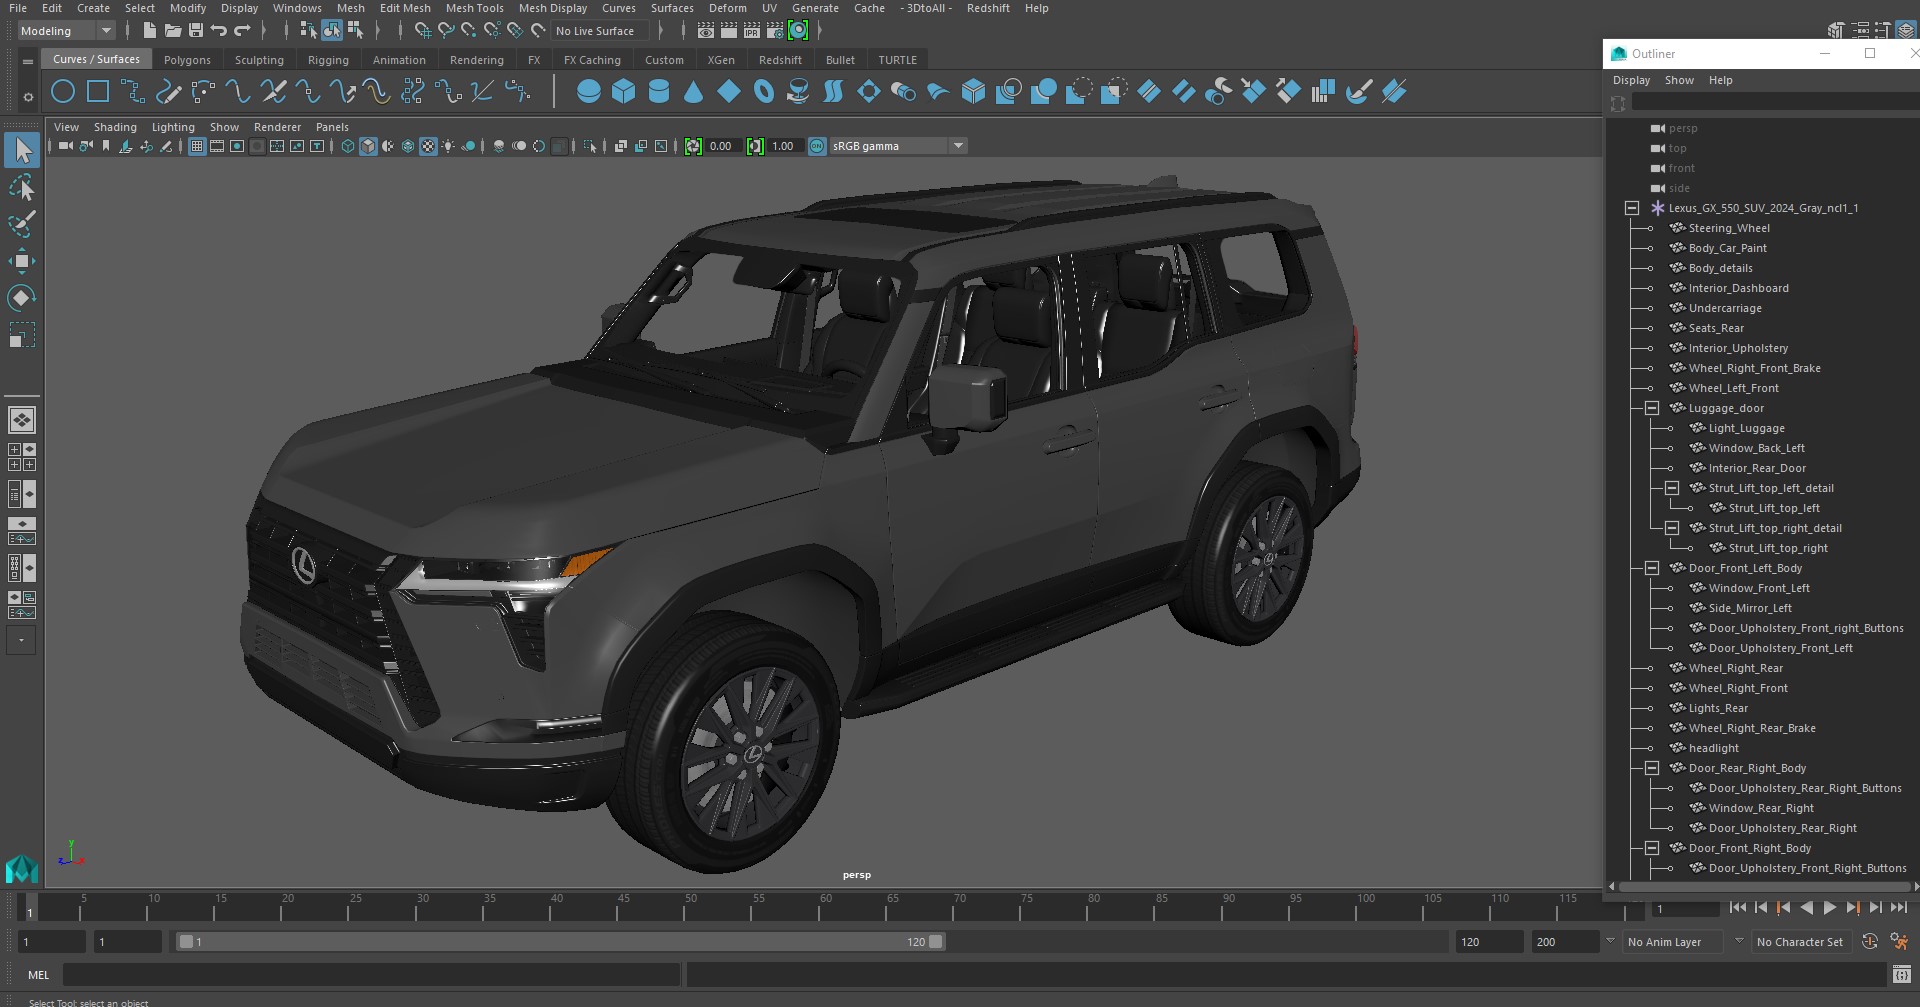Screen dimensions: 1920x1007
Task: Click the Open Scene folder icon
Action: tap(173, 31)
